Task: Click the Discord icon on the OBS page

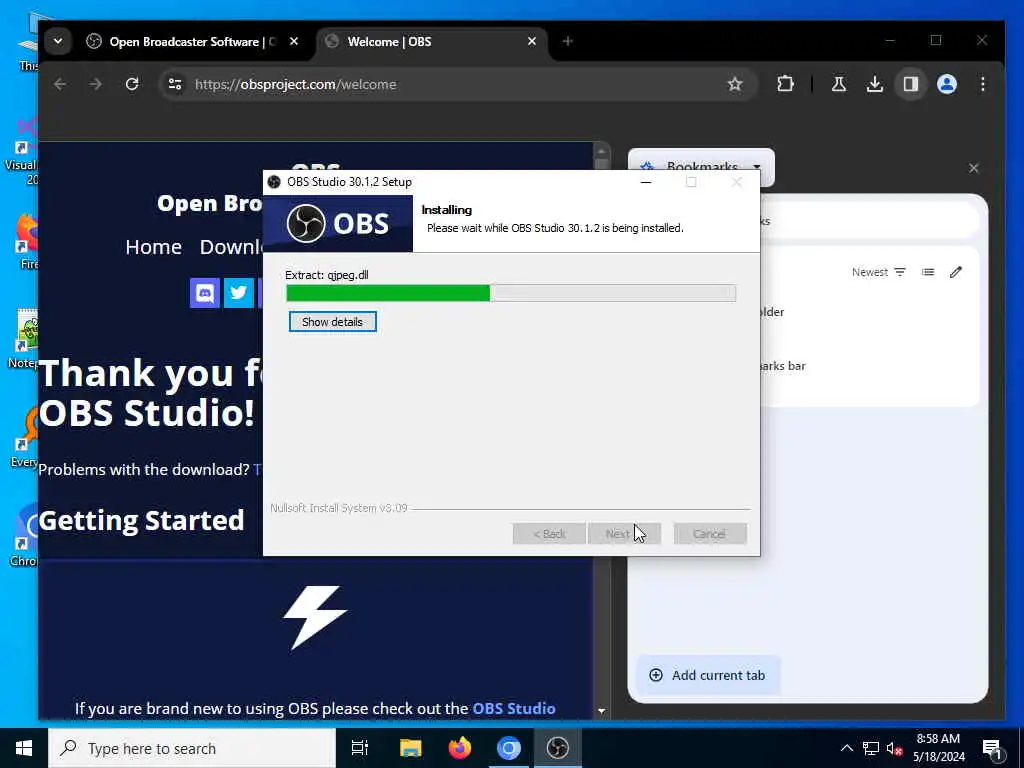Action: click(205, 293)
